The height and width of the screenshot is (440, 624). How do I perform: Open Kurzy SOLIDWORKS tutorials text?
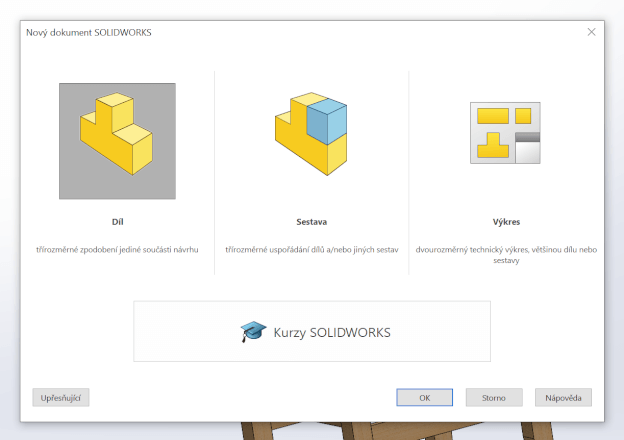332,333
